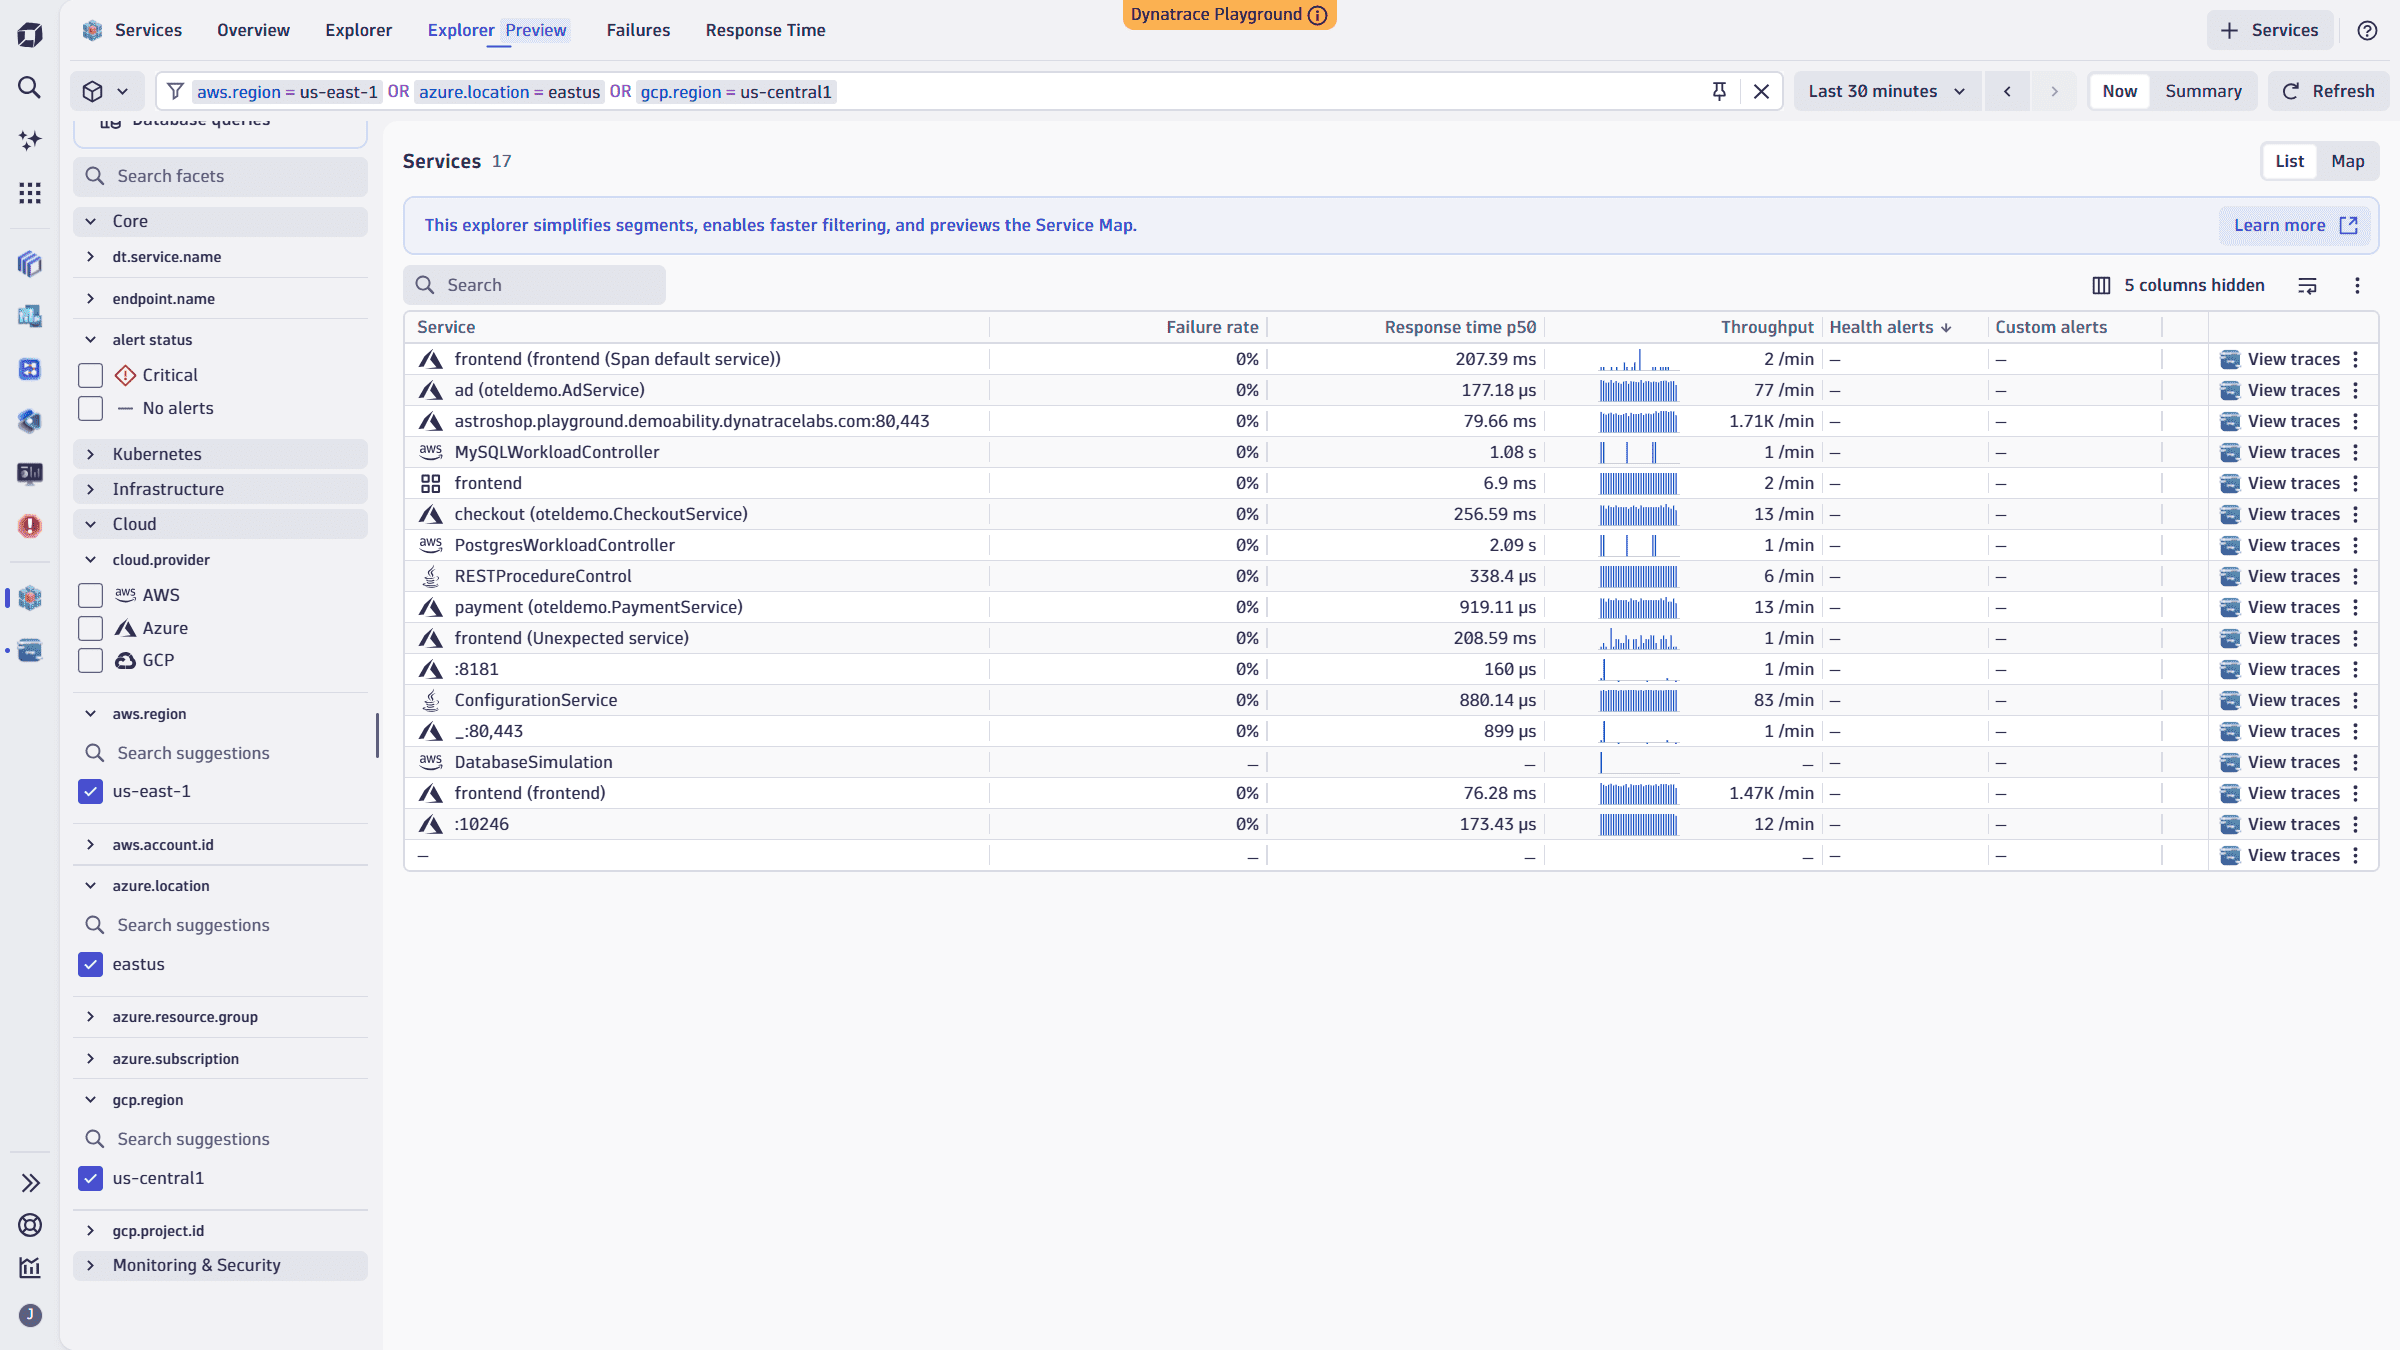Open the Failures tab
2400x1350 pixels.
pos(638,30)
